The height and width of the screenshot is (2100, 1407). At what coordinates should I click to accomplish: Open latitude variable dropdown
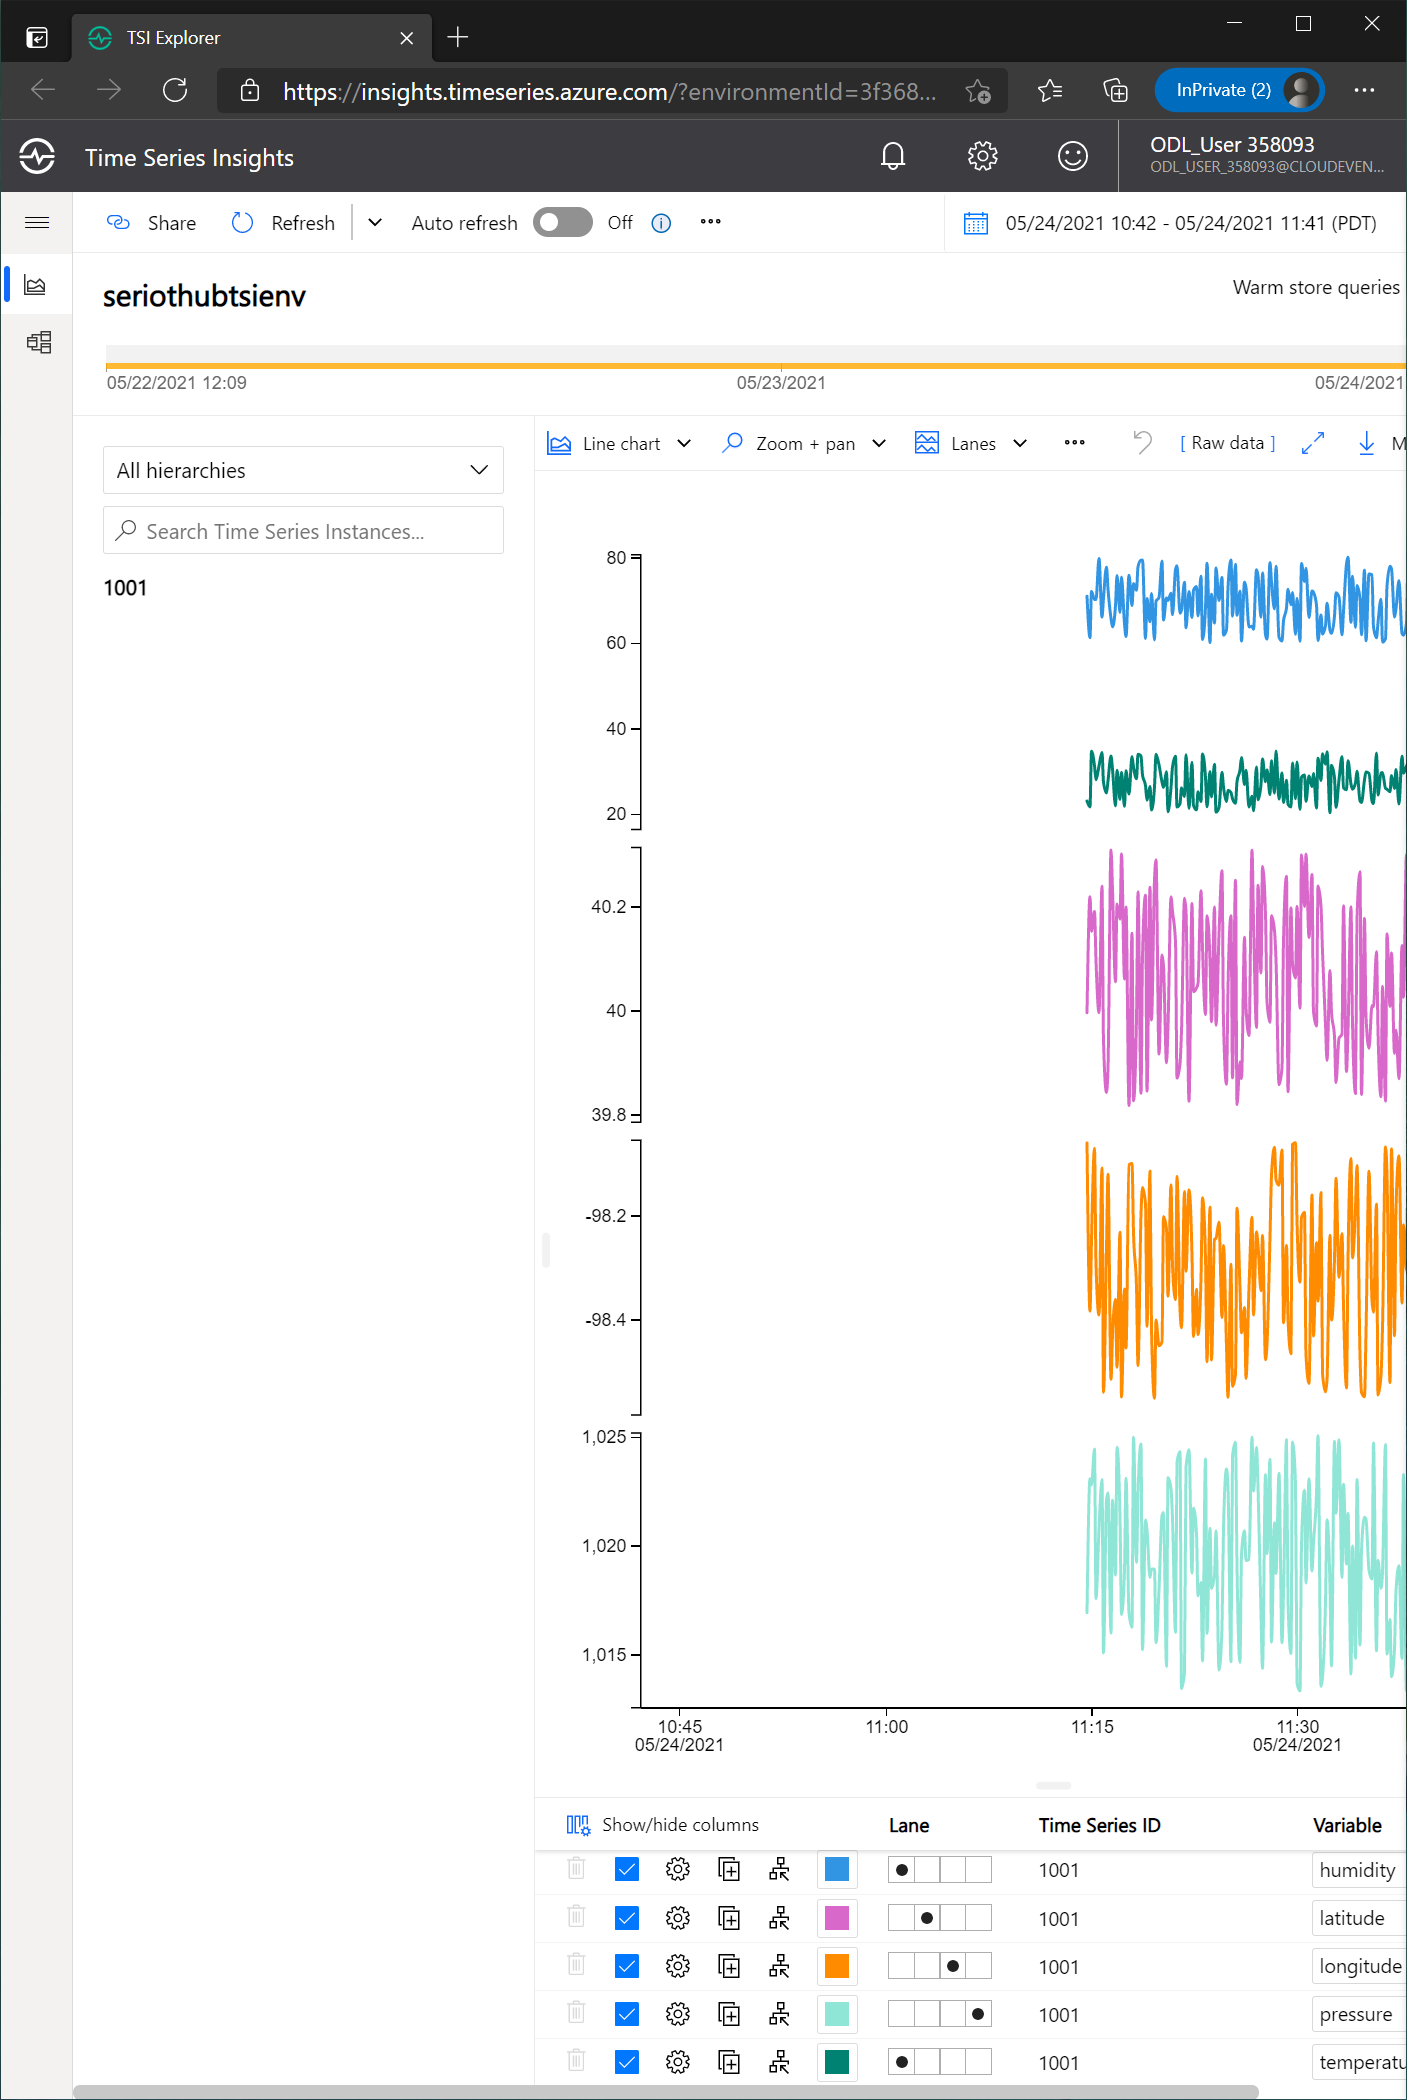point(1359,1918)
